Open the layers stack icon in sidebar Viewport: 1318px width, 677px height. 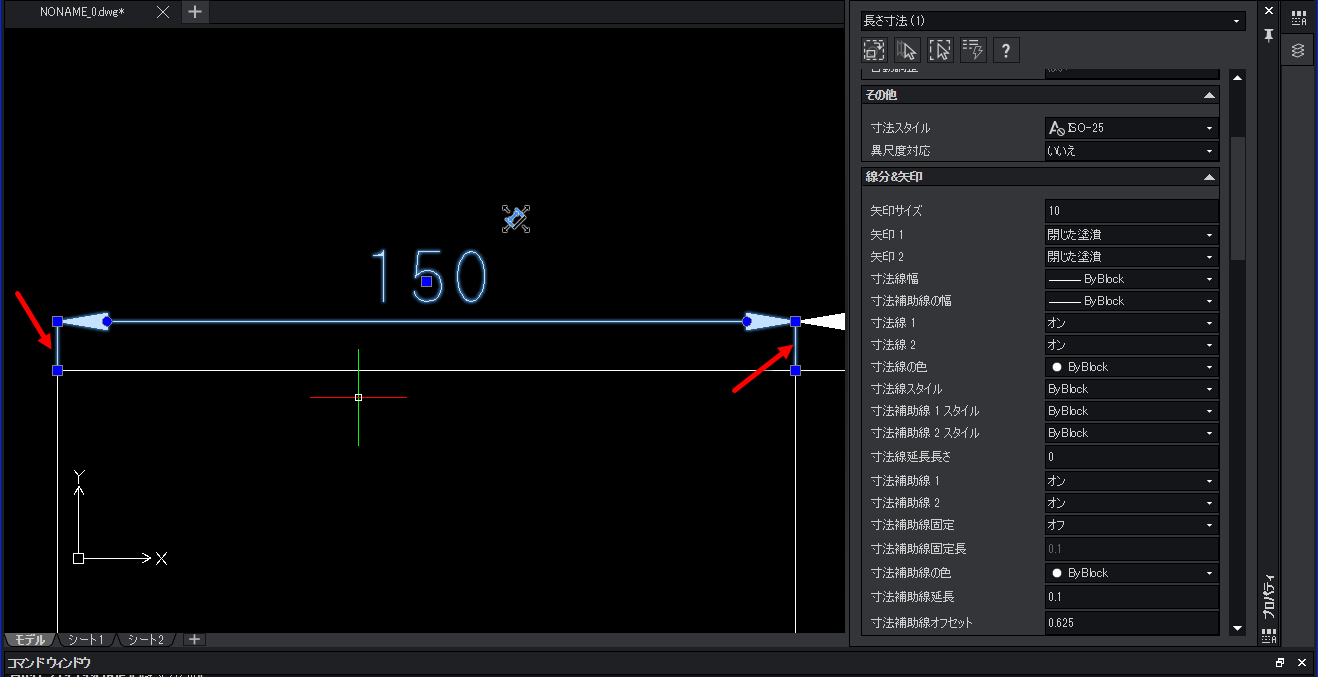1298,50
